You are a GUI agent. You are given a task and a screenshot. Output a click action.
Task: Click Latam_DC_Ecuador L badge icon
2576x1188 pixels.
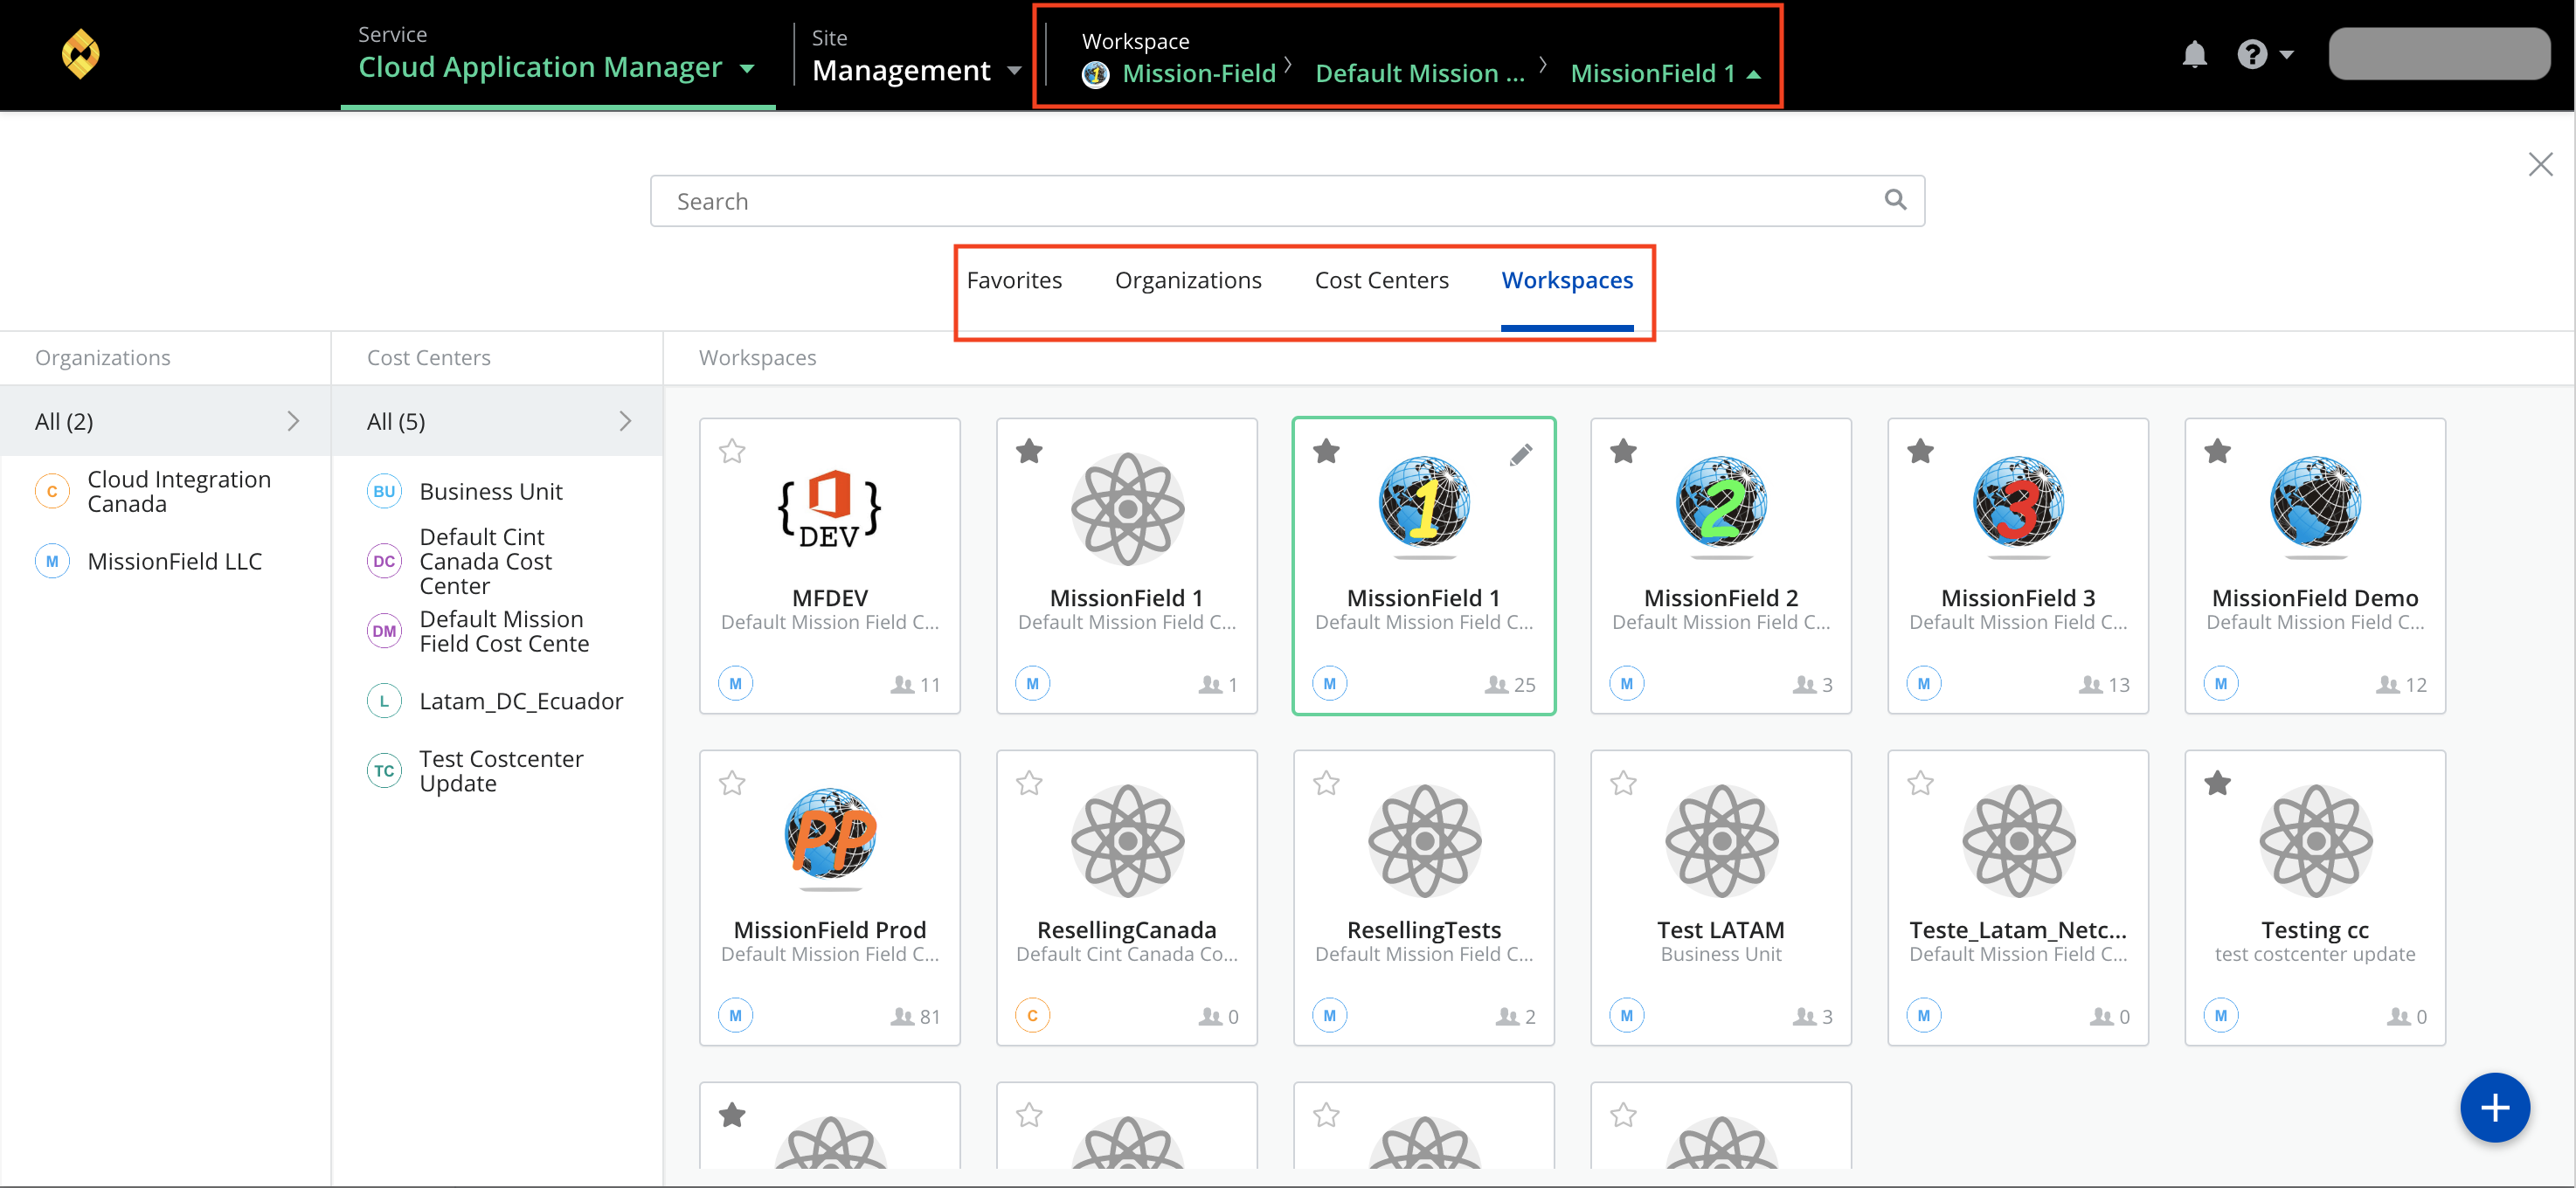coord(384,701)
